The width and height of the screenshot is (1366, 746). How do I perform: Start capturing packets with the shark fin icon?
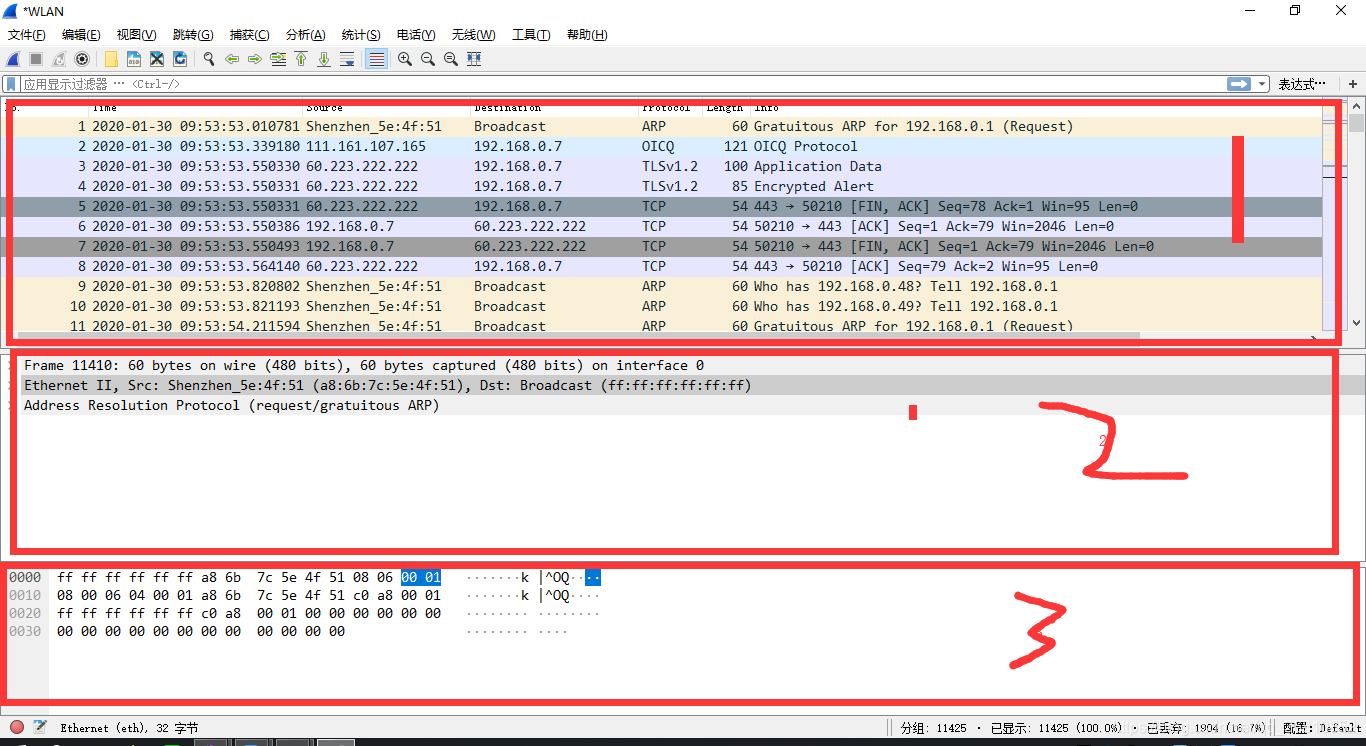[x=14, y=59]
